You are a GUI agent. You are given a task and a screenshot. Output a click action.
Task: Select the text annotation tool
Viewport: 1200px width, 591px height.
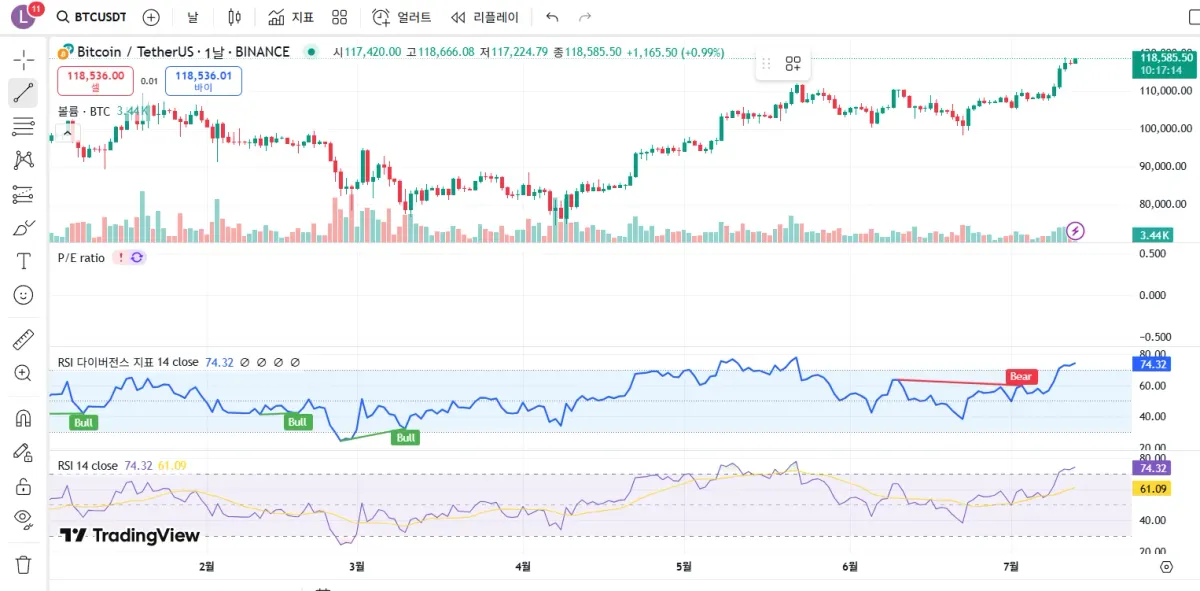click(23, 261)
